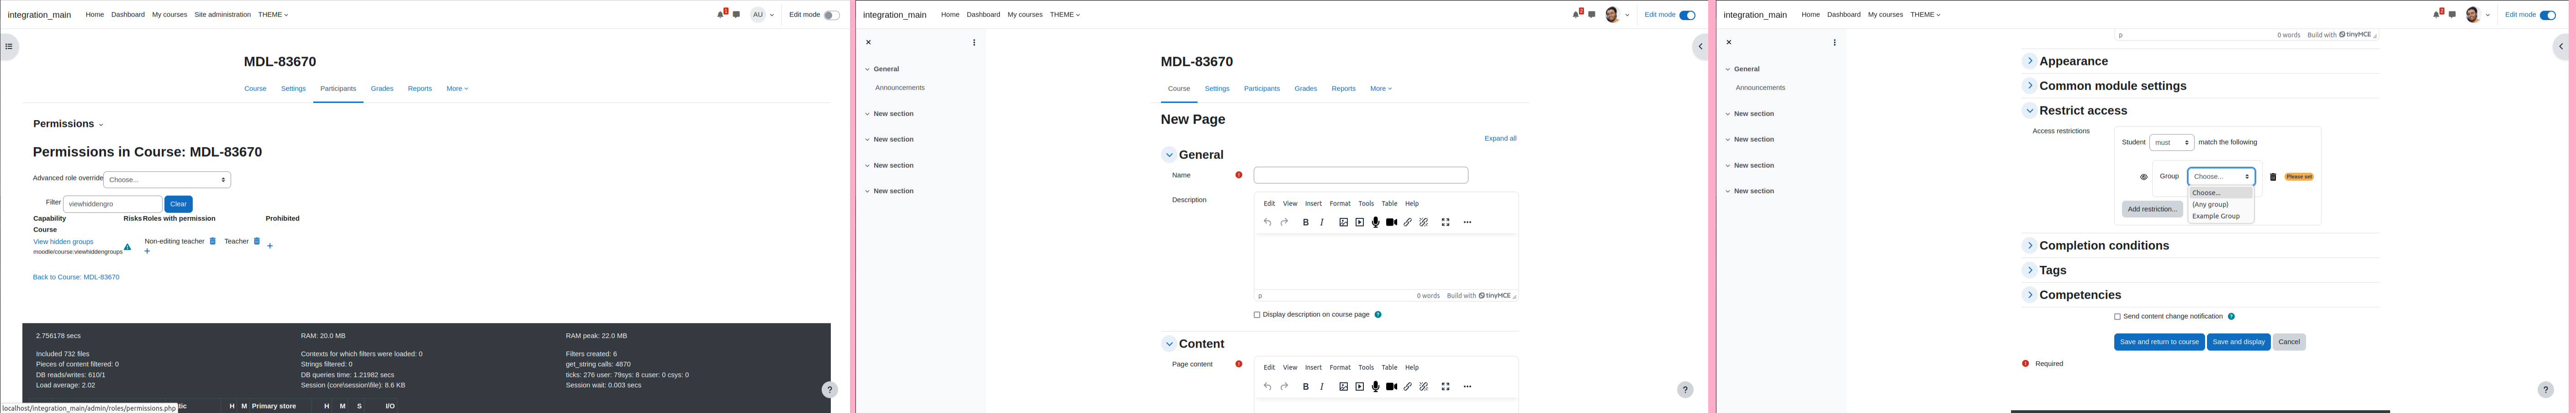
Task: Open block drawer arrow in right window
Action: click(2561, 46)
